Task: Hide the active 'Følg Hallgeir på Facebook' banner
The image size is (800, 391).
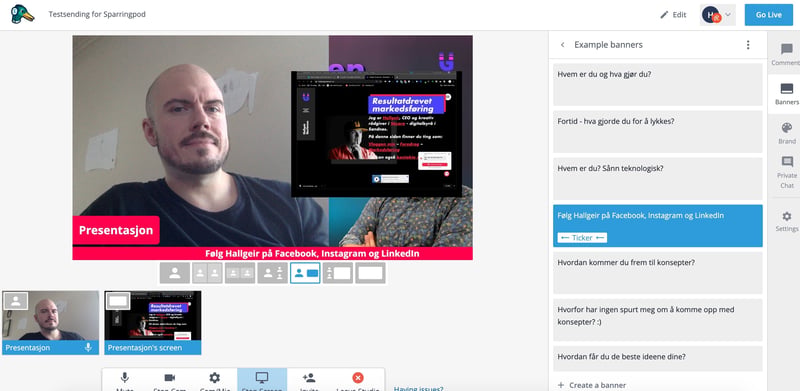Action: [658, 226]
